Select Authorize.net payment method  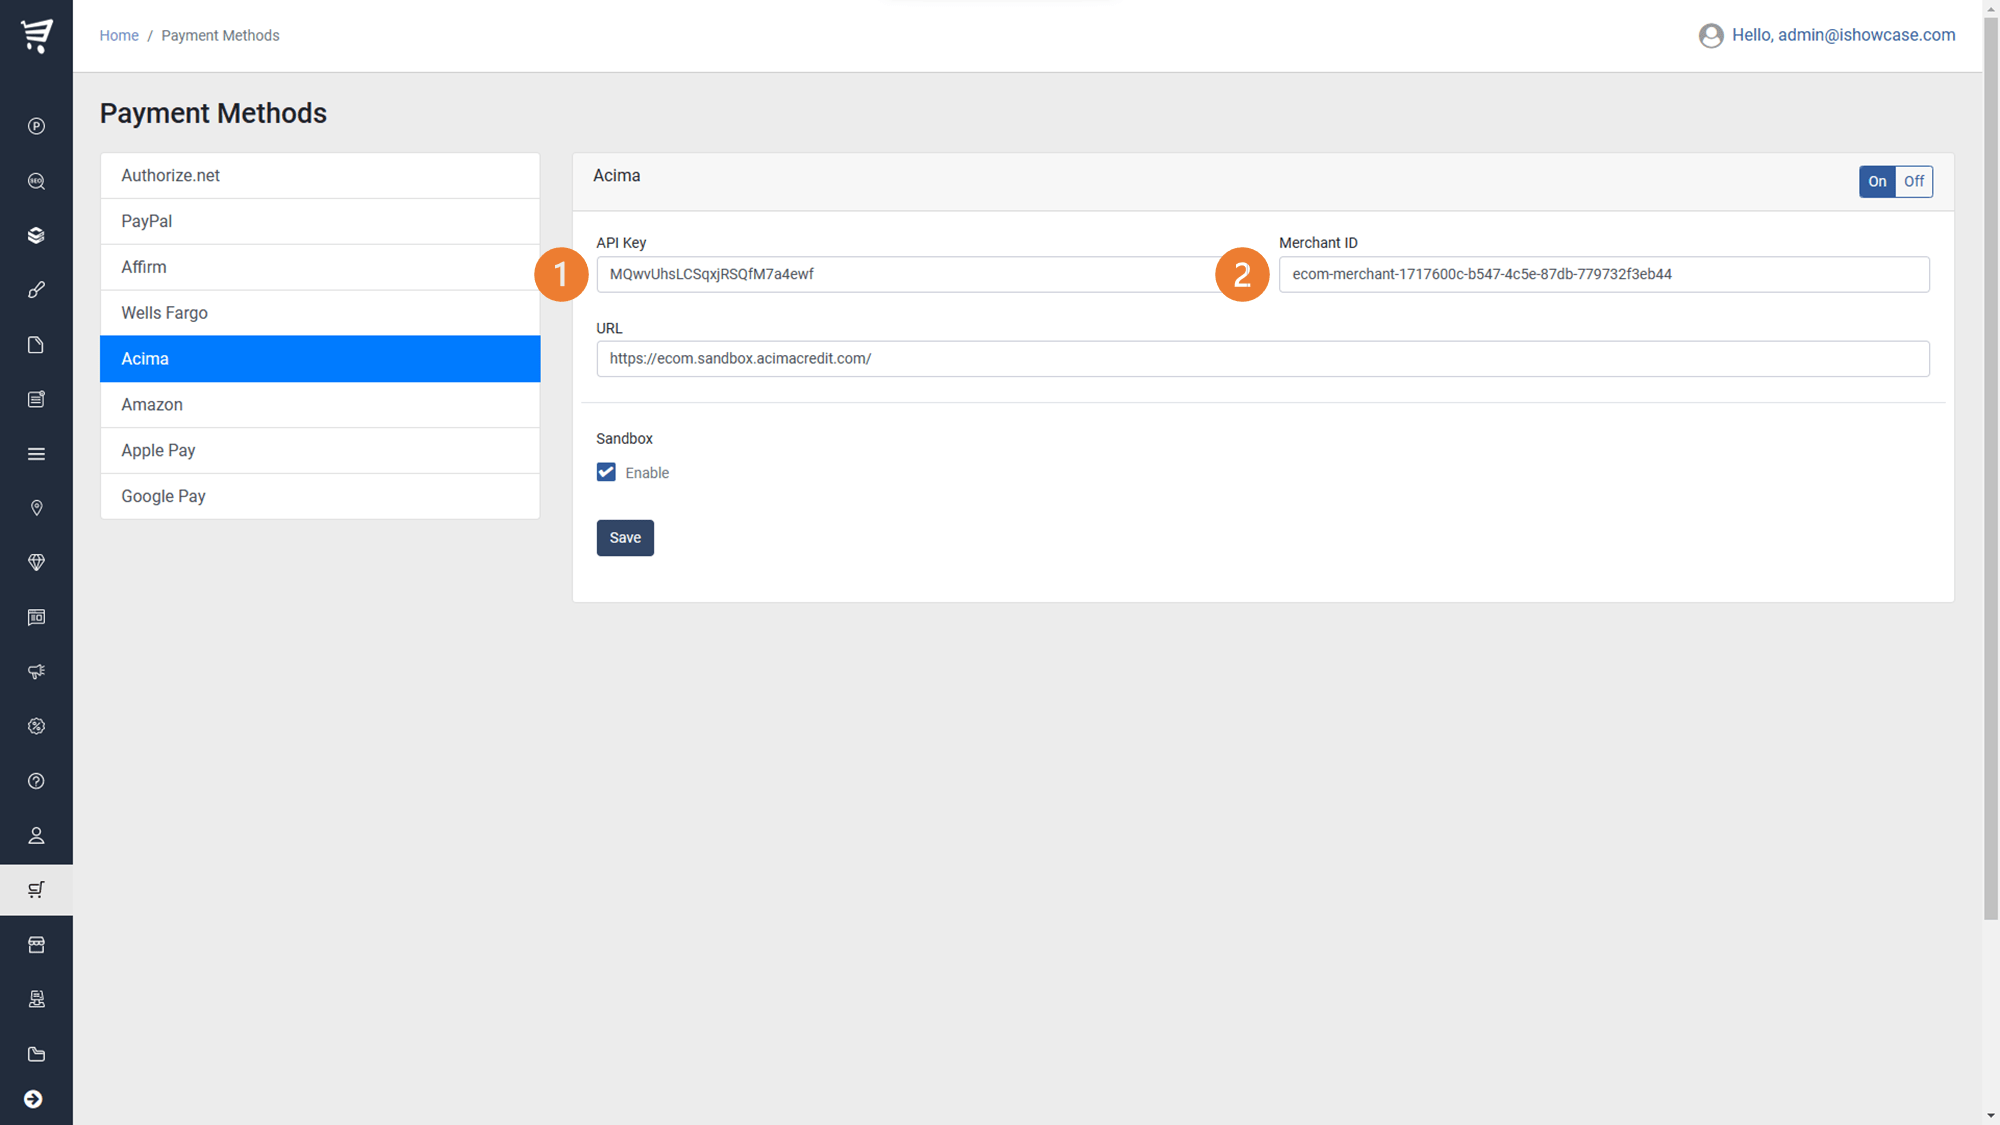click(320, 176)
